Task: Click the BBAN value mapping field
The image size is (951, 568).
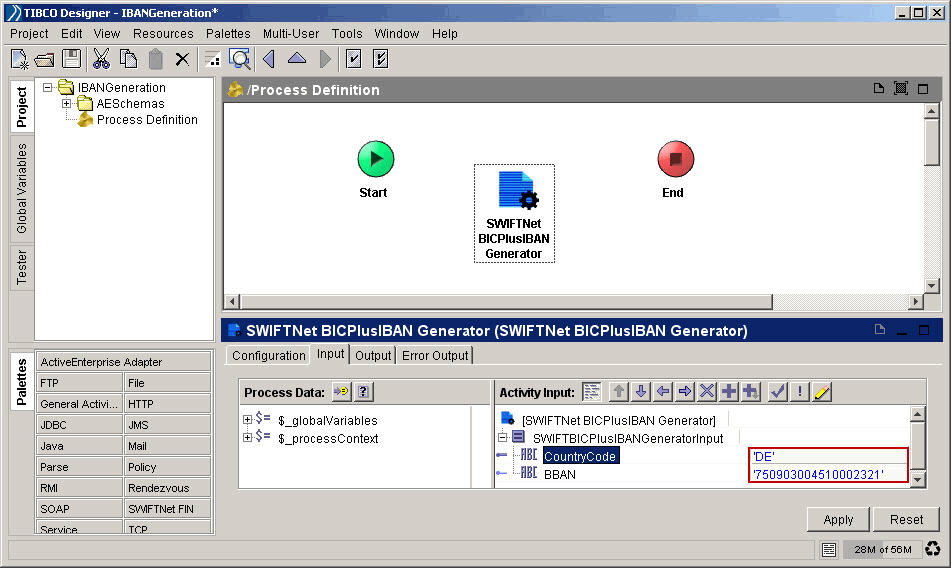Action: coord(828,474)
